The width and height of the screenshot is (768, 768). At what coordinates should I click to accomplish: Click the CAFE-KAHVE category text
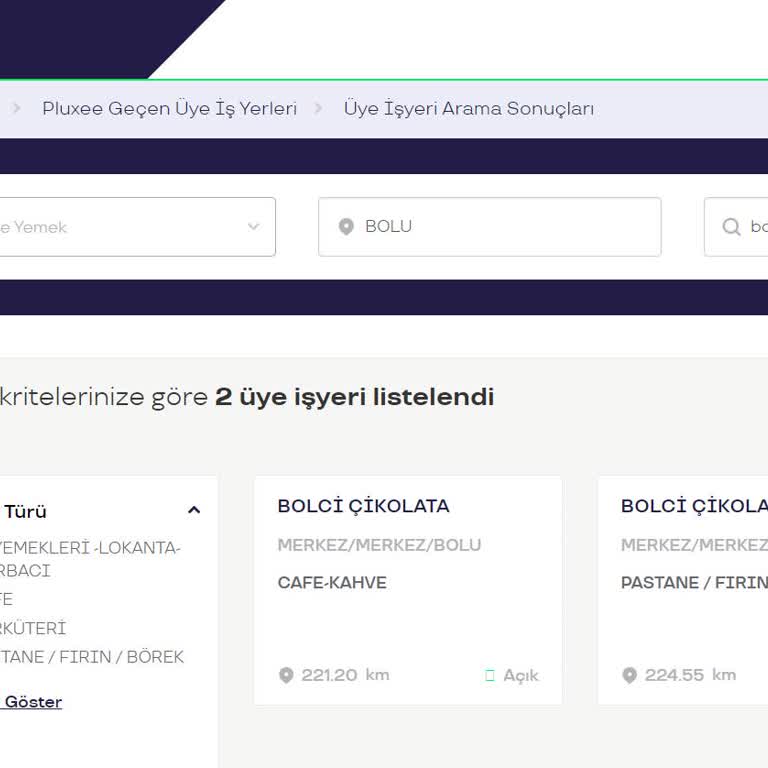(332, 582)
